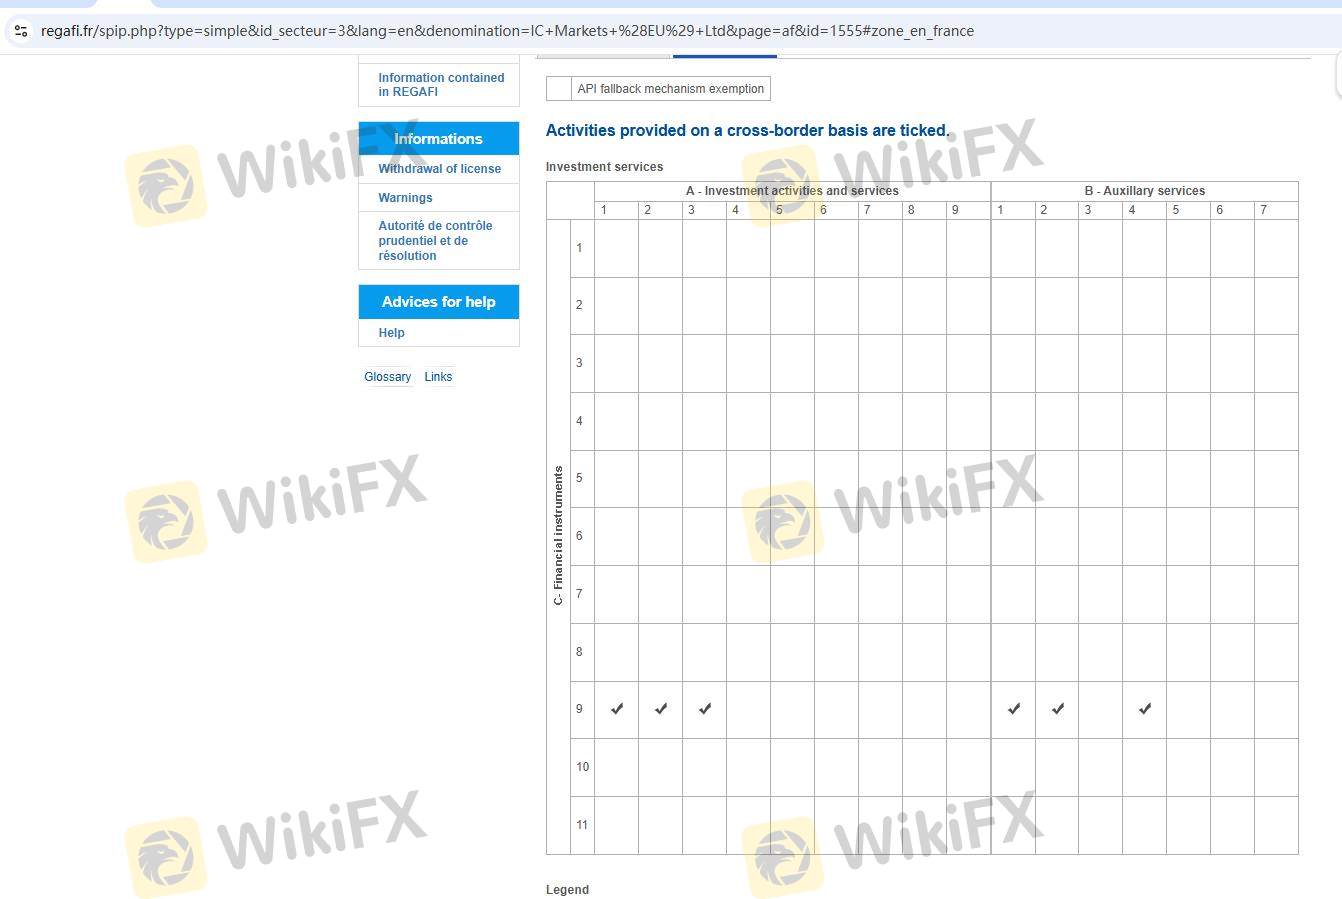Go to the Warnings page

[405, 198]
